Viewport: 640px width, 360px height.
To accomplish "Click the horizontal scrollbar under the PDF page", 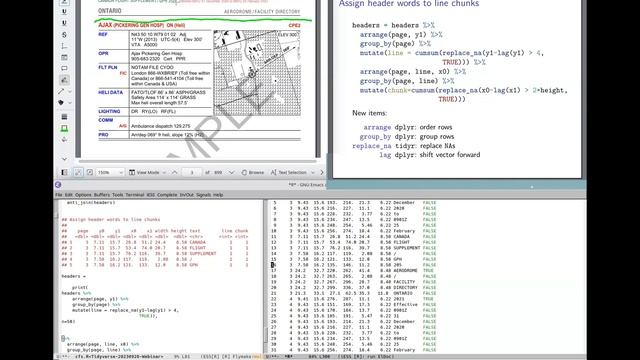I will pyautogui.click(x=198, y=162).
